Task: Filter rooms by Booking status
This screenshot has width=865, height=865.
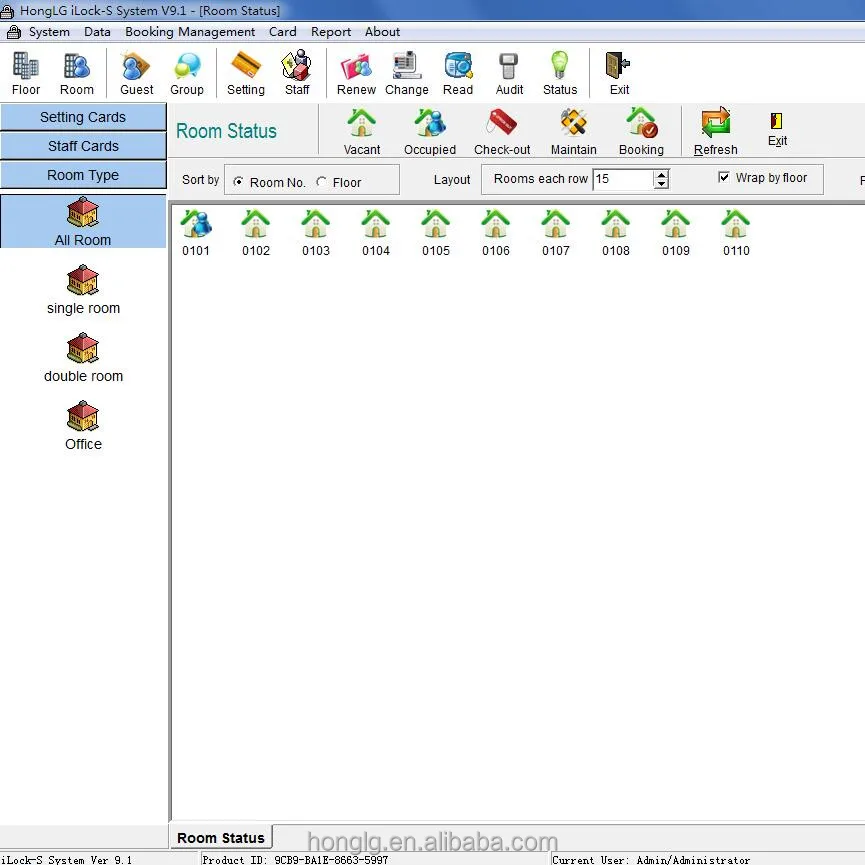Action: pos(641,131)
